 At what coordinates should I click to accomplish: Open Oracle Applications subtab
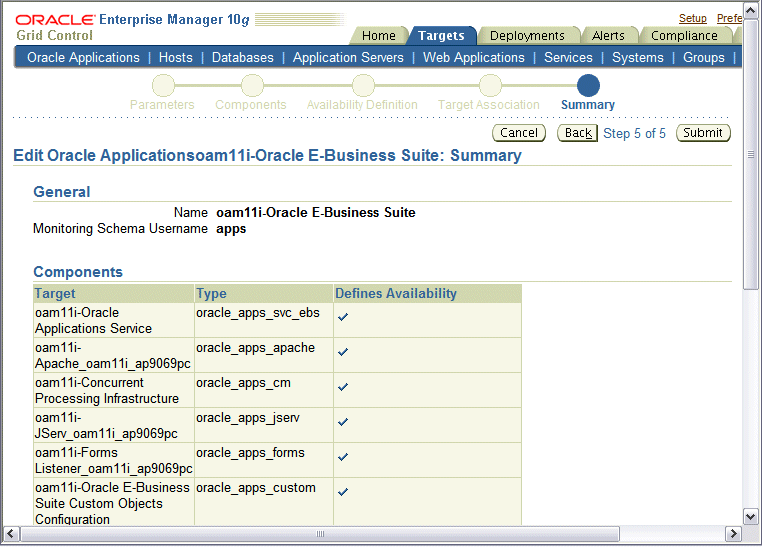tap(83, 57)
